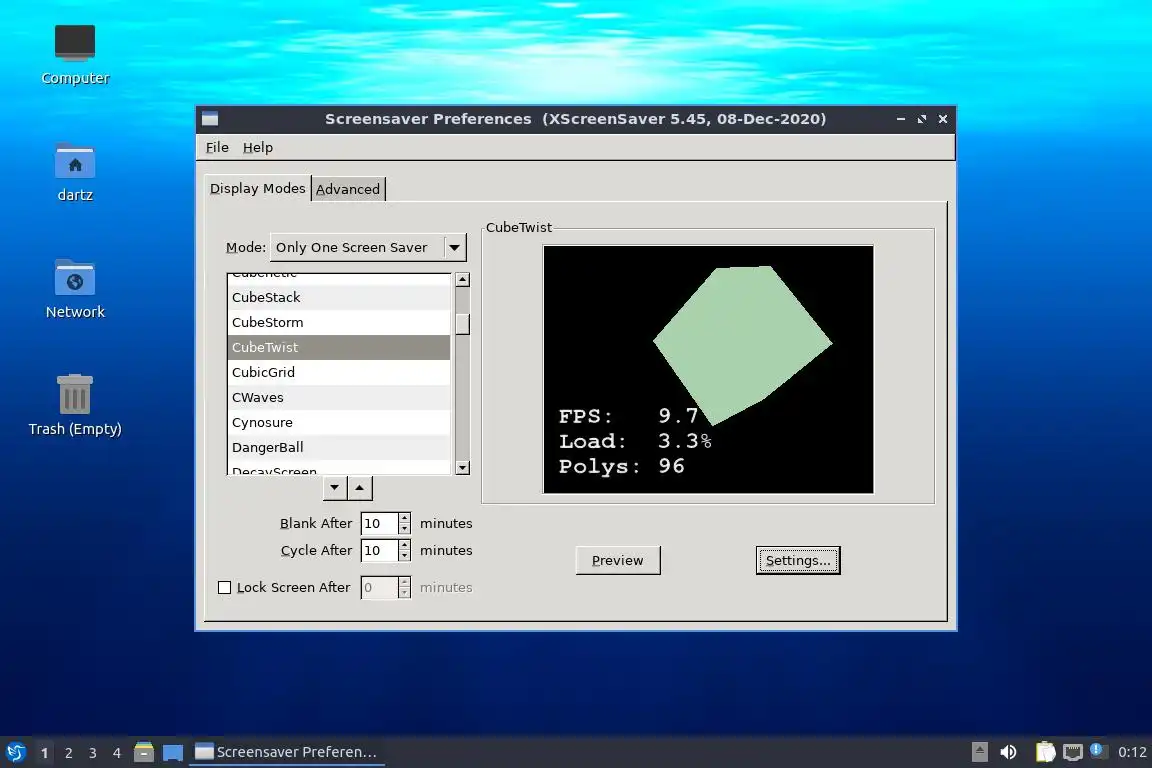Open the Help menu

tap(258, 147)
